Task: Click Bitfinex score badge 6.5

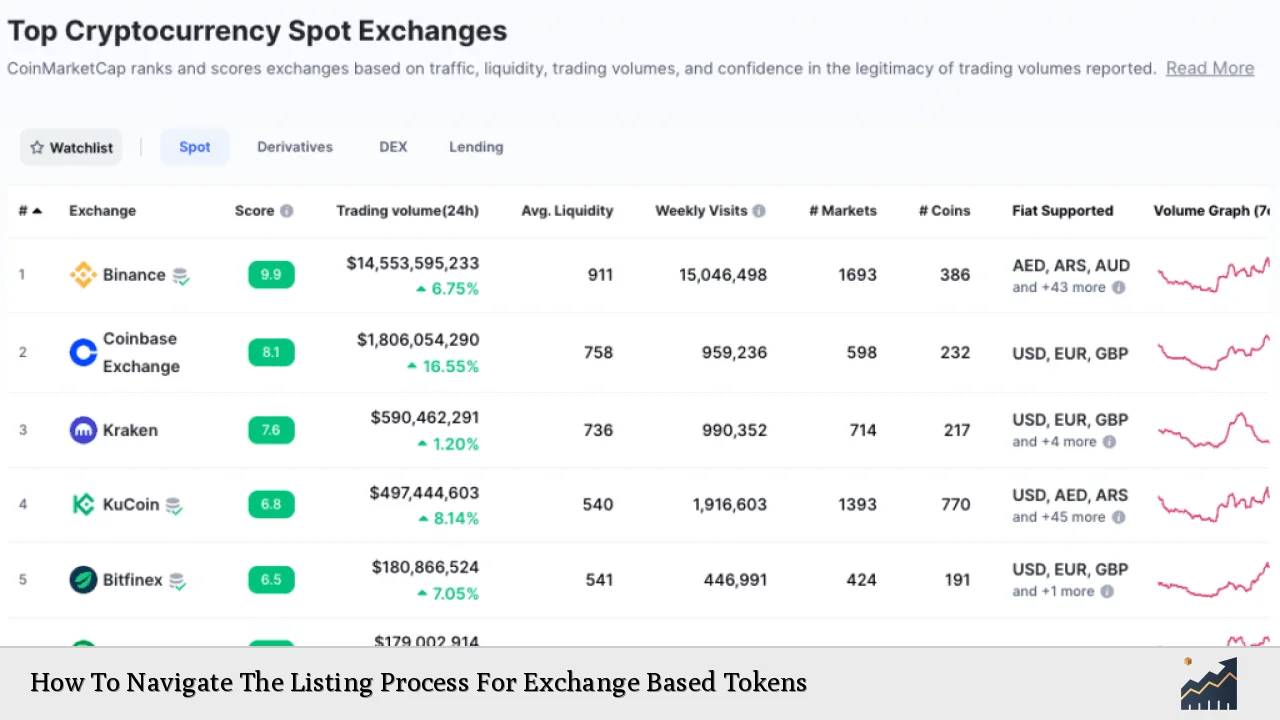Action: [271, 579]
